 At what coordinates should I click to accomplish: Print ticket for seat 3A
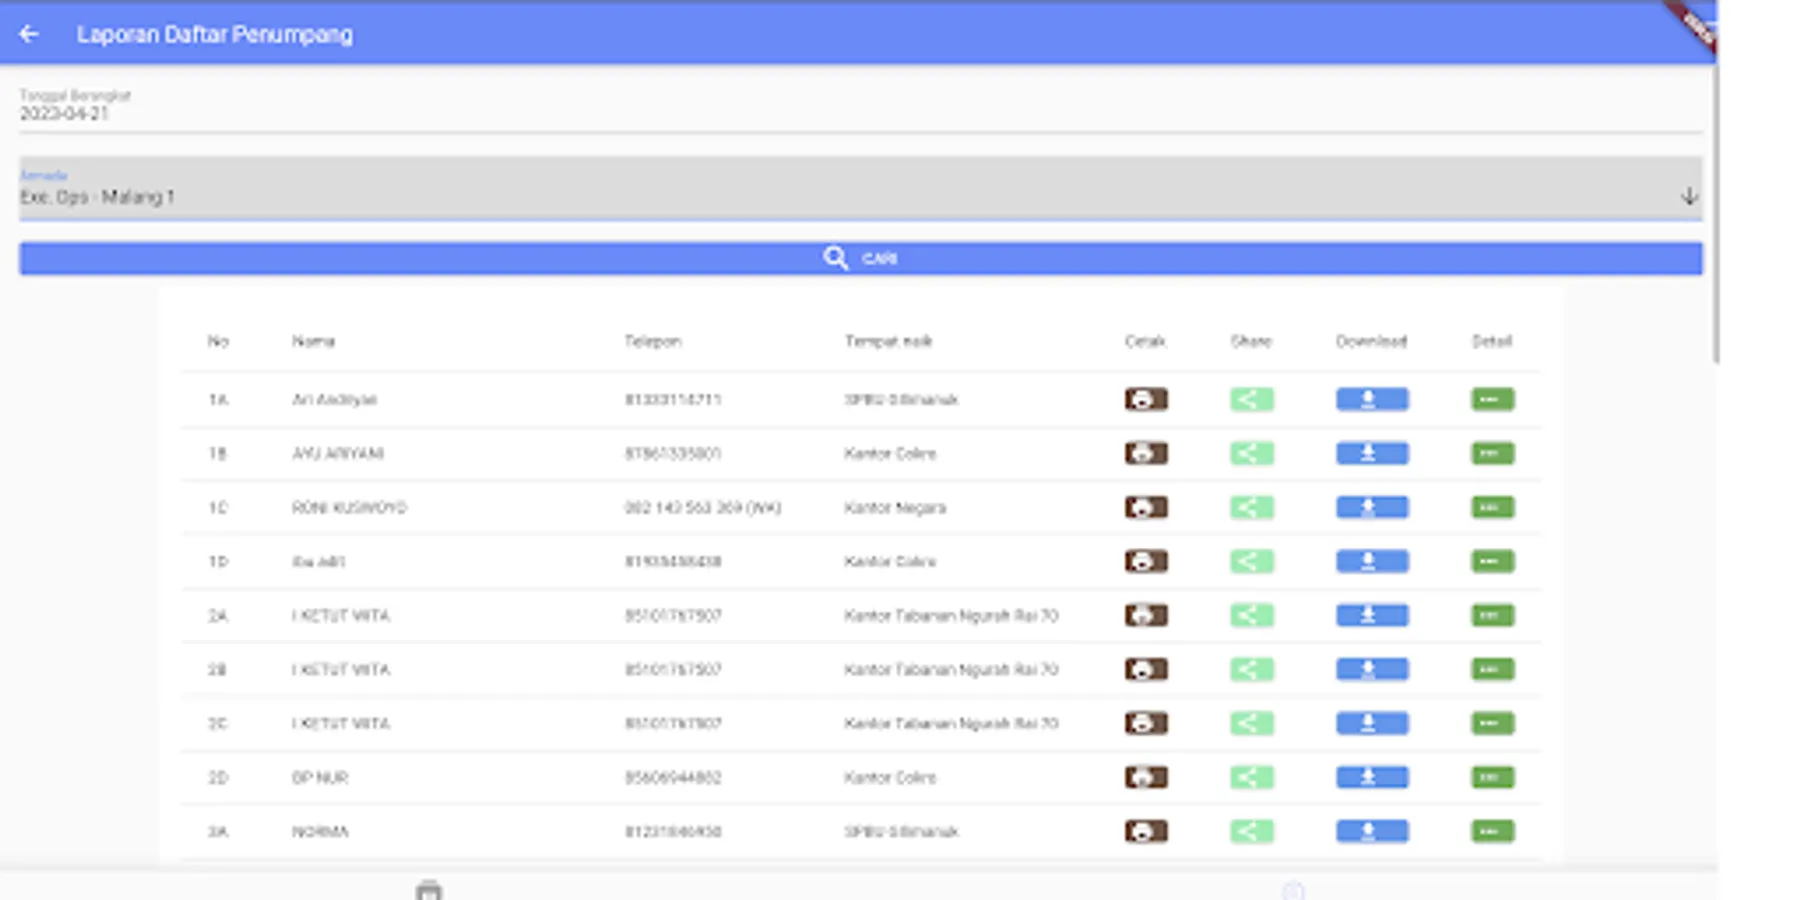[1146, 832]
